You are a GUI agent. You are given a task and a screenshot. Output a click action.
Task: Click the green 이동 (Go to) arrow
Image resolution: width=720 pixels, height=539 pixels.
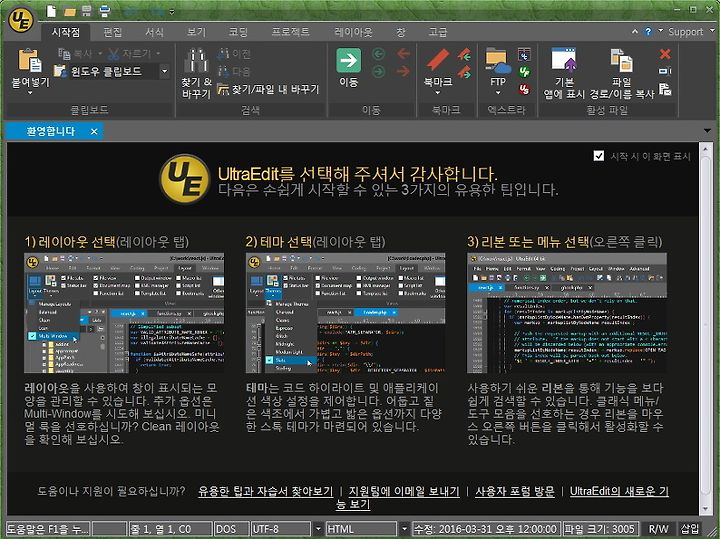point(349,60)
